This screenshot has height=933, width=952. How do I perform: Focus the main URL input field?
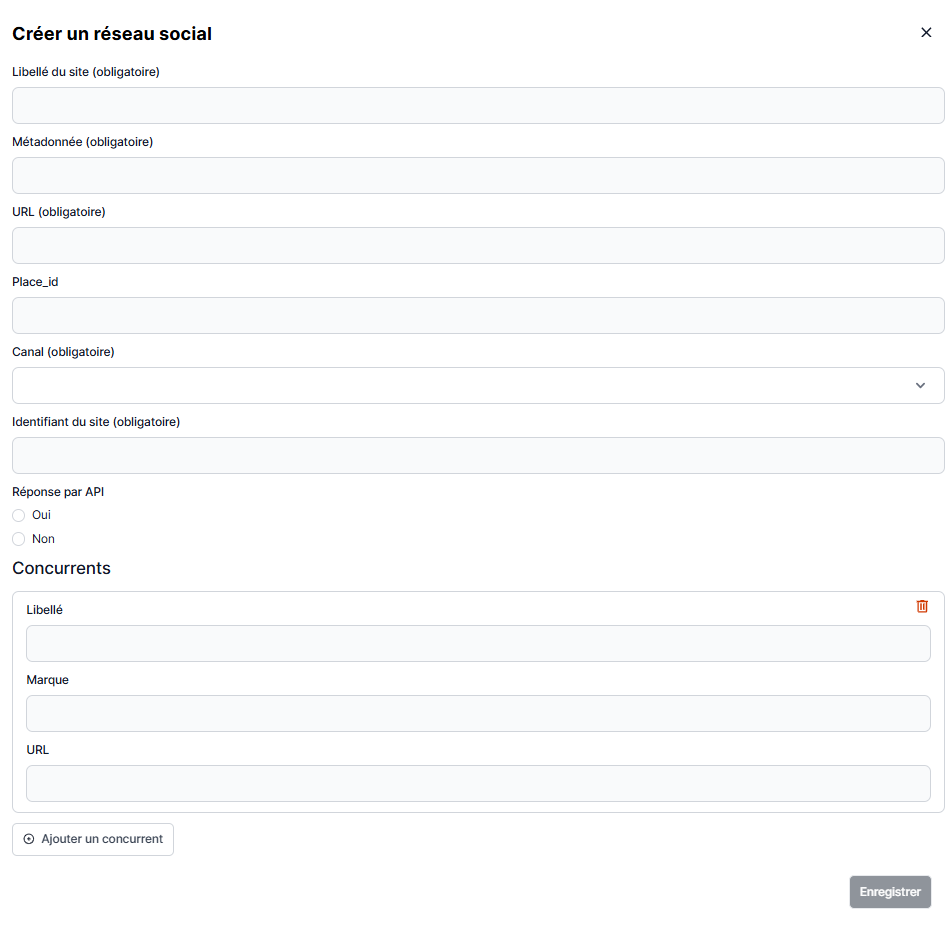click(x=478, y=246)
